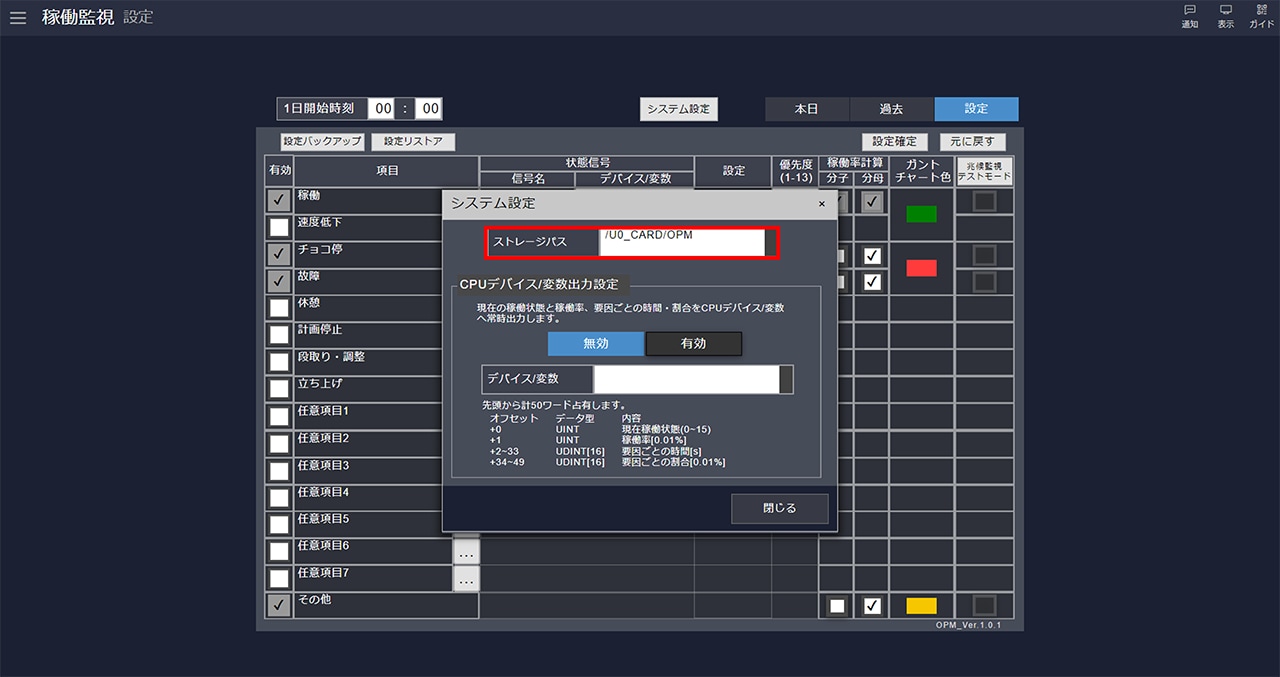This screenshot has height=677, width=1280.
Task: Open the hamburger menu
Action: [18, 18]
